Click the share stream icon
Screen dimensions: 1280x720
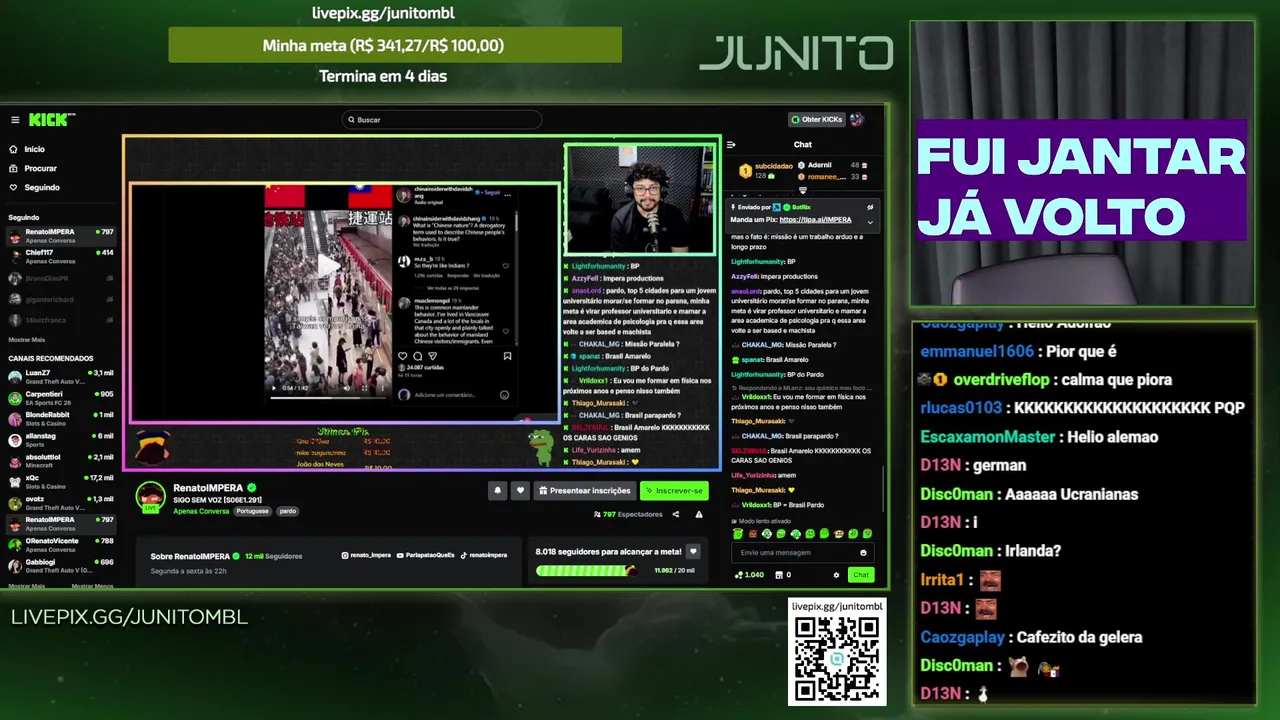[676, 514]
